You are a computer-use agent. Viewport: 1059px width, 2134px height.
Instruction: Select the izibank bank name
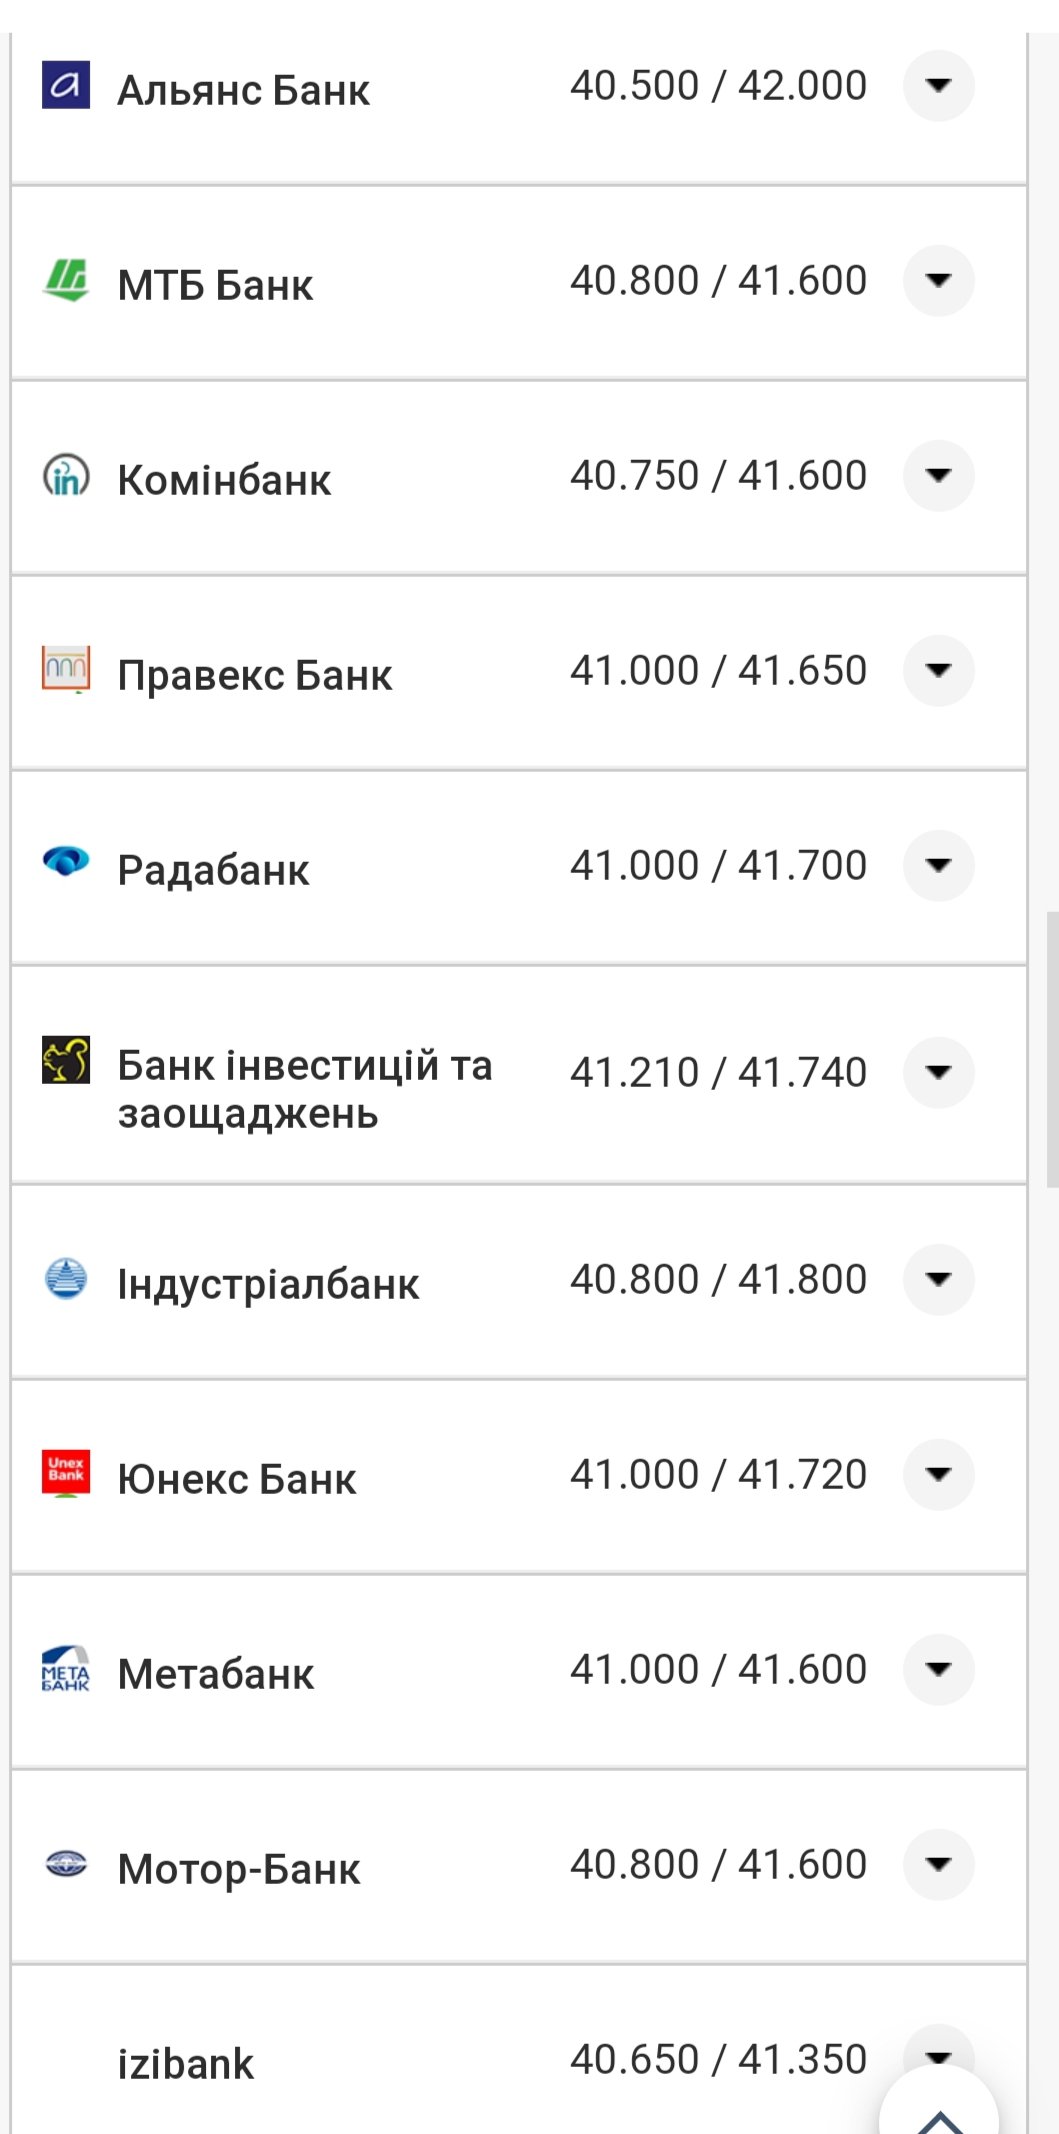[x=186, y=2064]
